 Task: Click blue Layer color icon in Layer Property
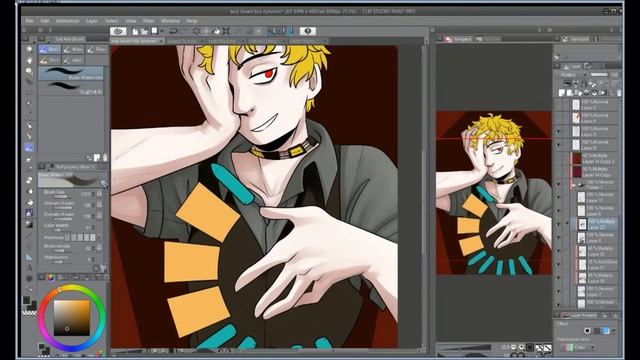tap(606, 331)
